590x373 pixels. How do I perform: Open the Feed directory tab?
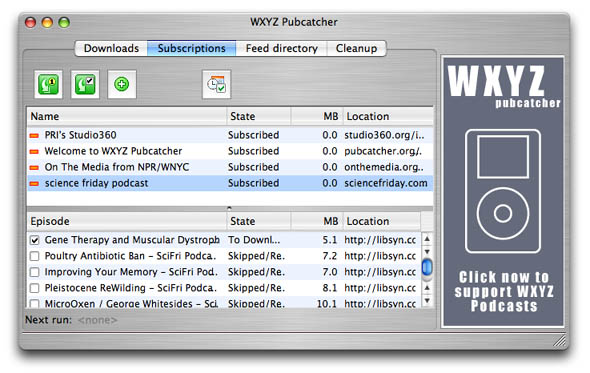tap(281, 49)
